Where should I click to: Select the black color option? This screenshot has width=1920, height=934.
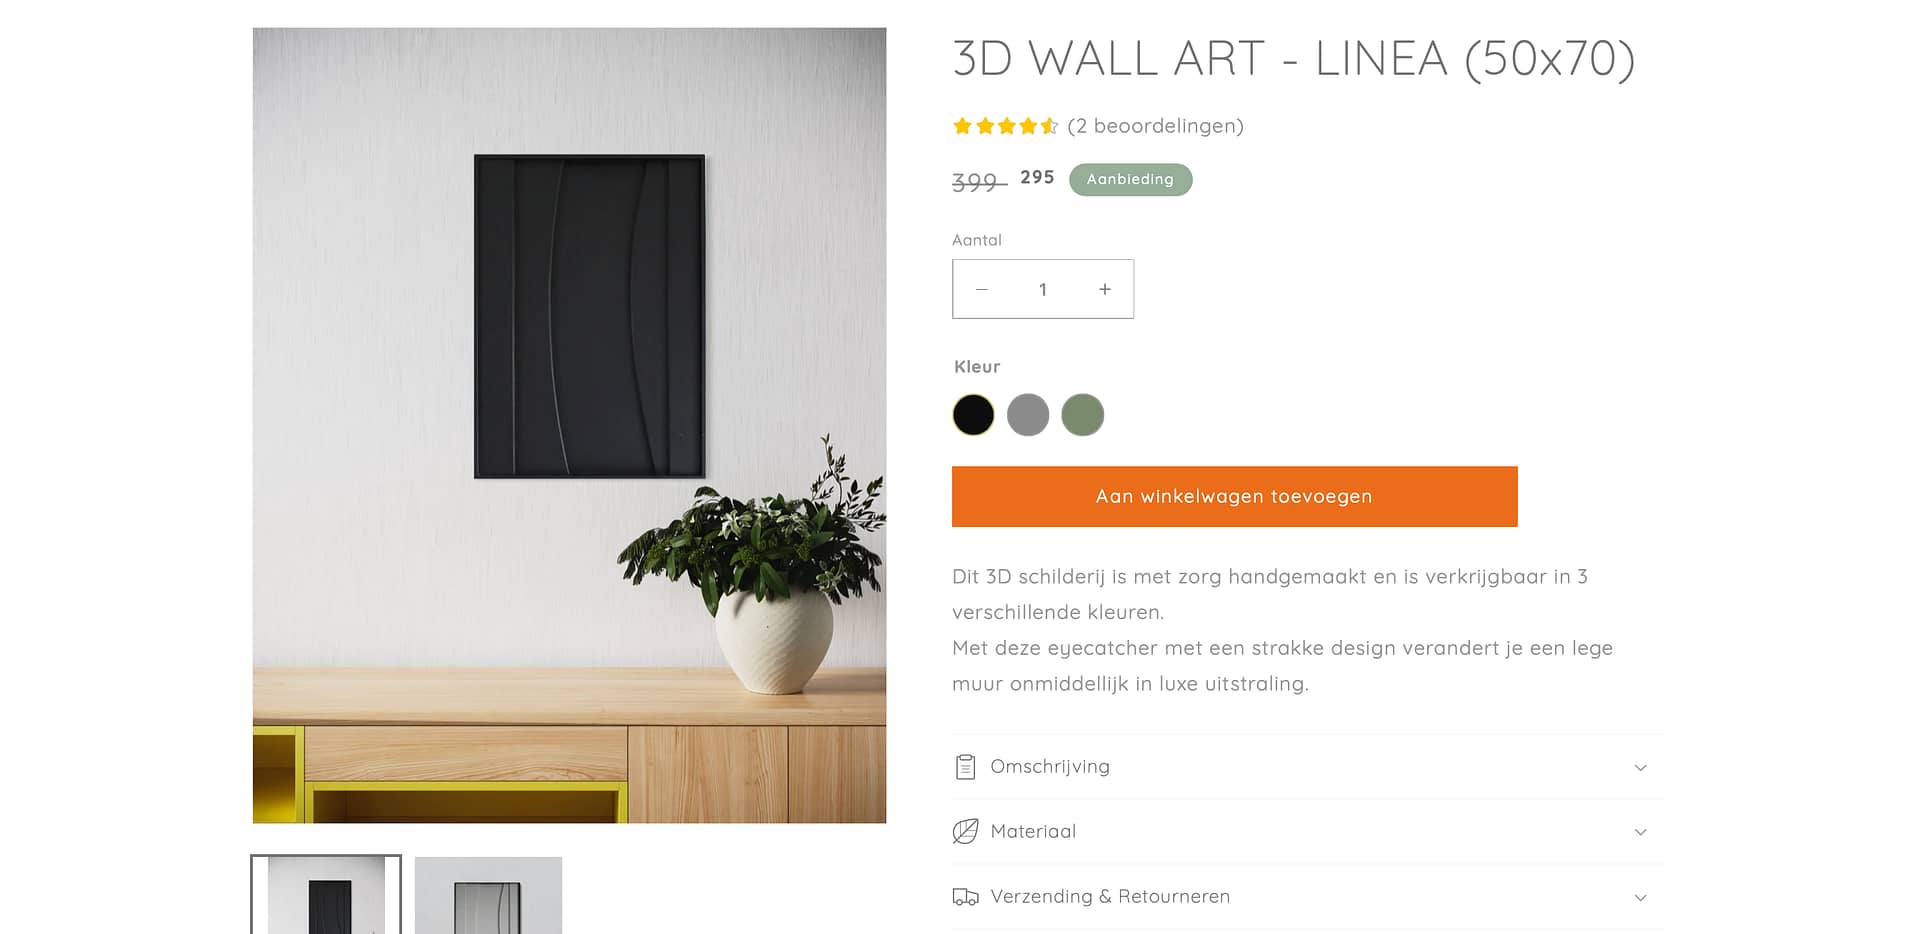point(973,415)
